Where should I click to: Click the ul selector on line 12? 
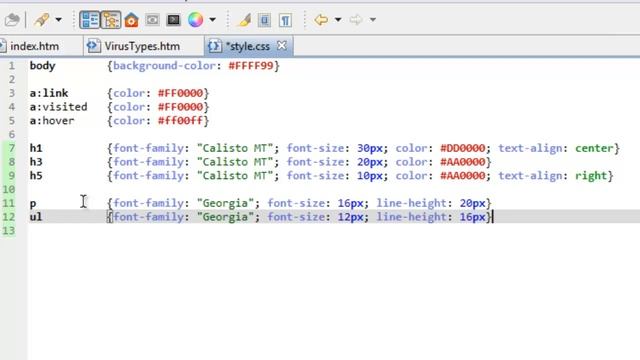coord(36,217)
